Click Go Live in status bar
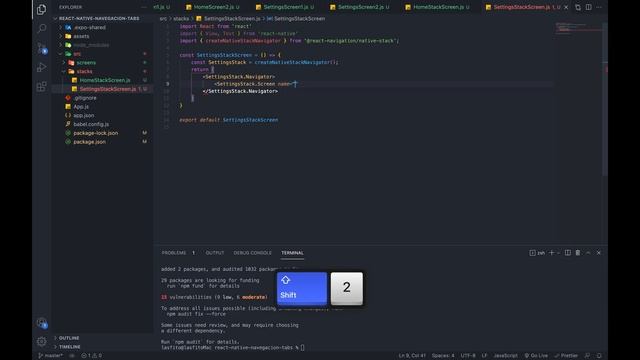Screen dimensions: 640x360 point(536,356)
